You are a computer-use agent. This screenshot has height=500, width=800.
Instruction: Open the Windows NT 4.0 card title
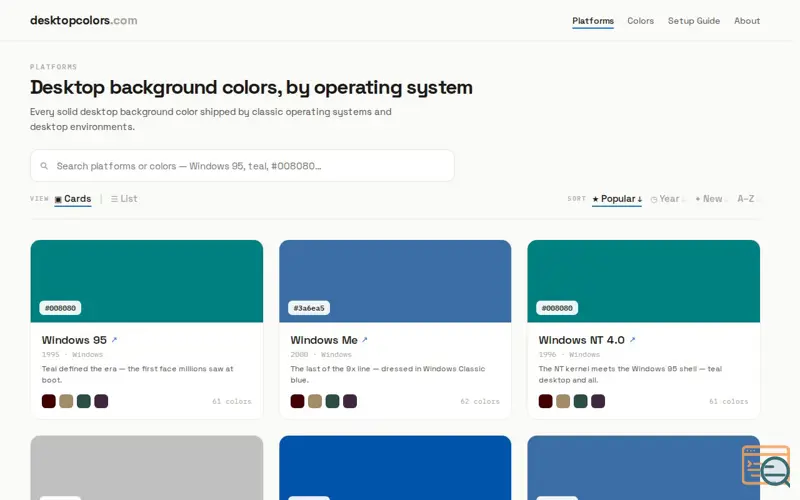pyautogui.click(x=582, y=340)
